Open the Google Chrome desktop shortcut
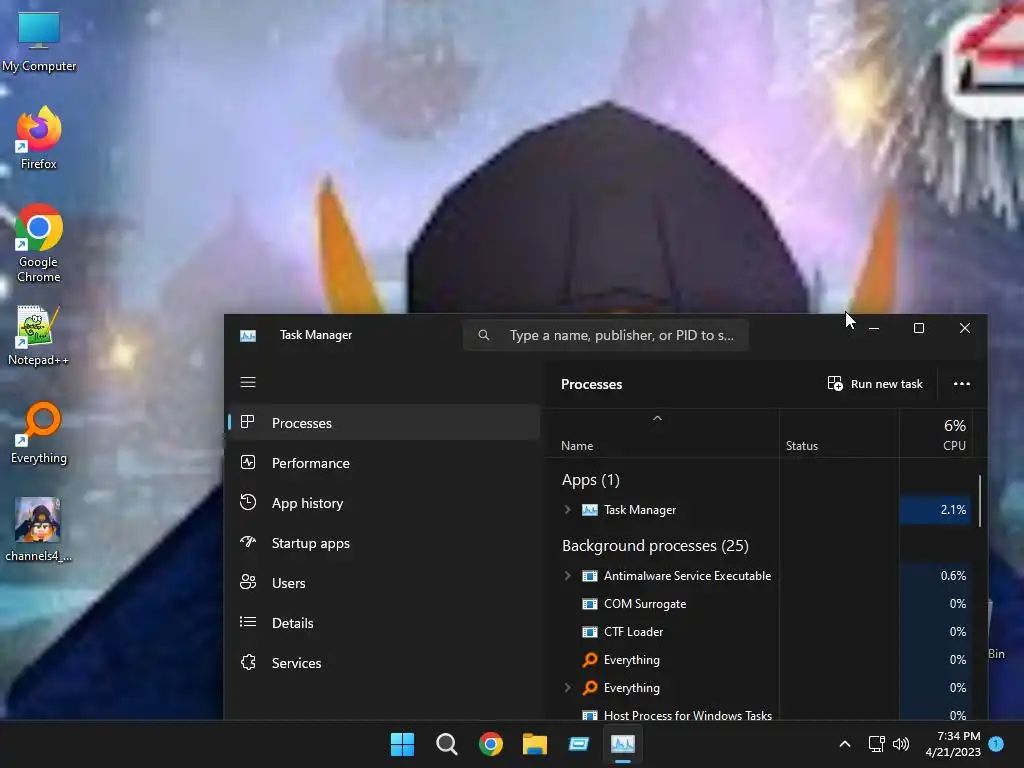 tap(39, 243)
